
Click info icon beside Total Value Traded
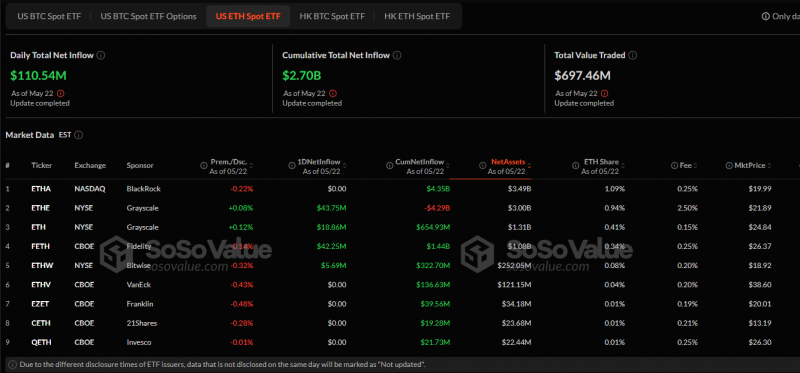point(633,55)
